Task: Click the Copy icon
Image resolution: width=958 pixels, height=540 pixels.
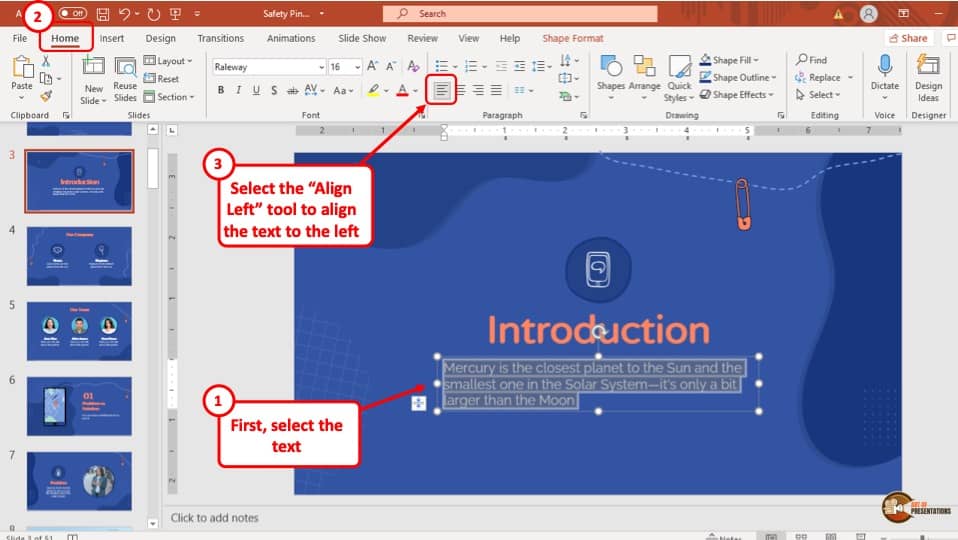Action: (x=46, y=78)
